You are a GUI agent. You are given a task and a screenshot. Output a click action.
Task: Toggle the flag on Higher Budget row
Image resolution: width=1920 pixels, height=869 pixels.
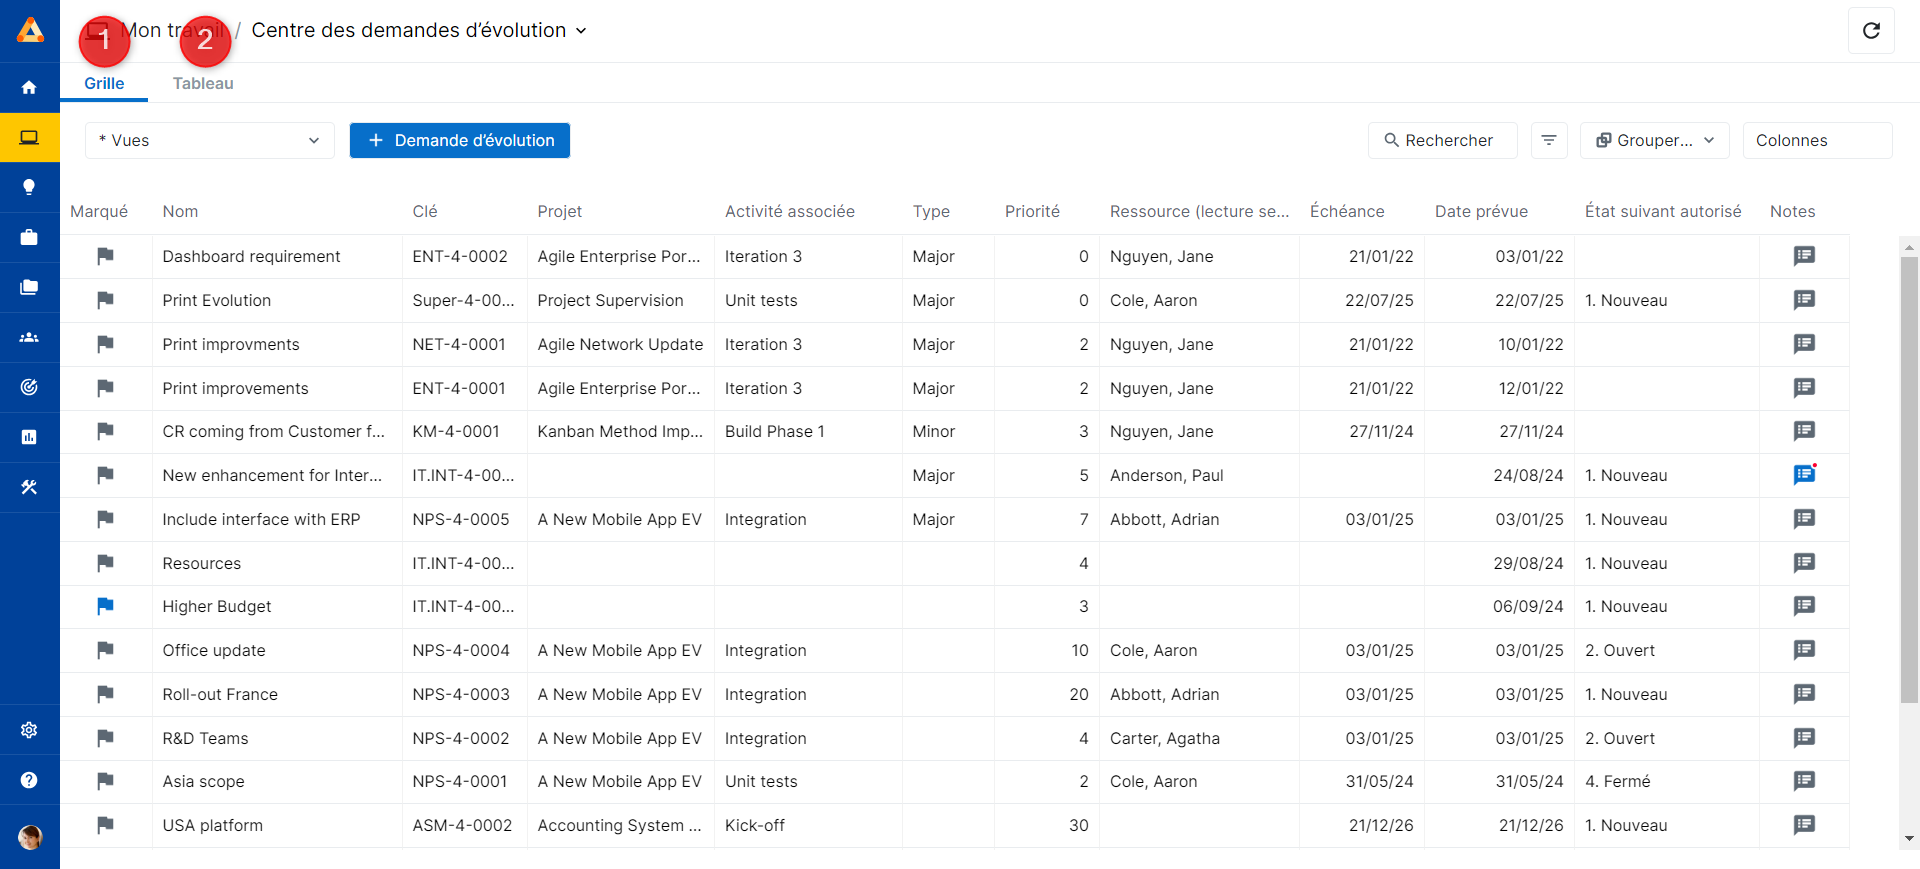tap(105, 606)
